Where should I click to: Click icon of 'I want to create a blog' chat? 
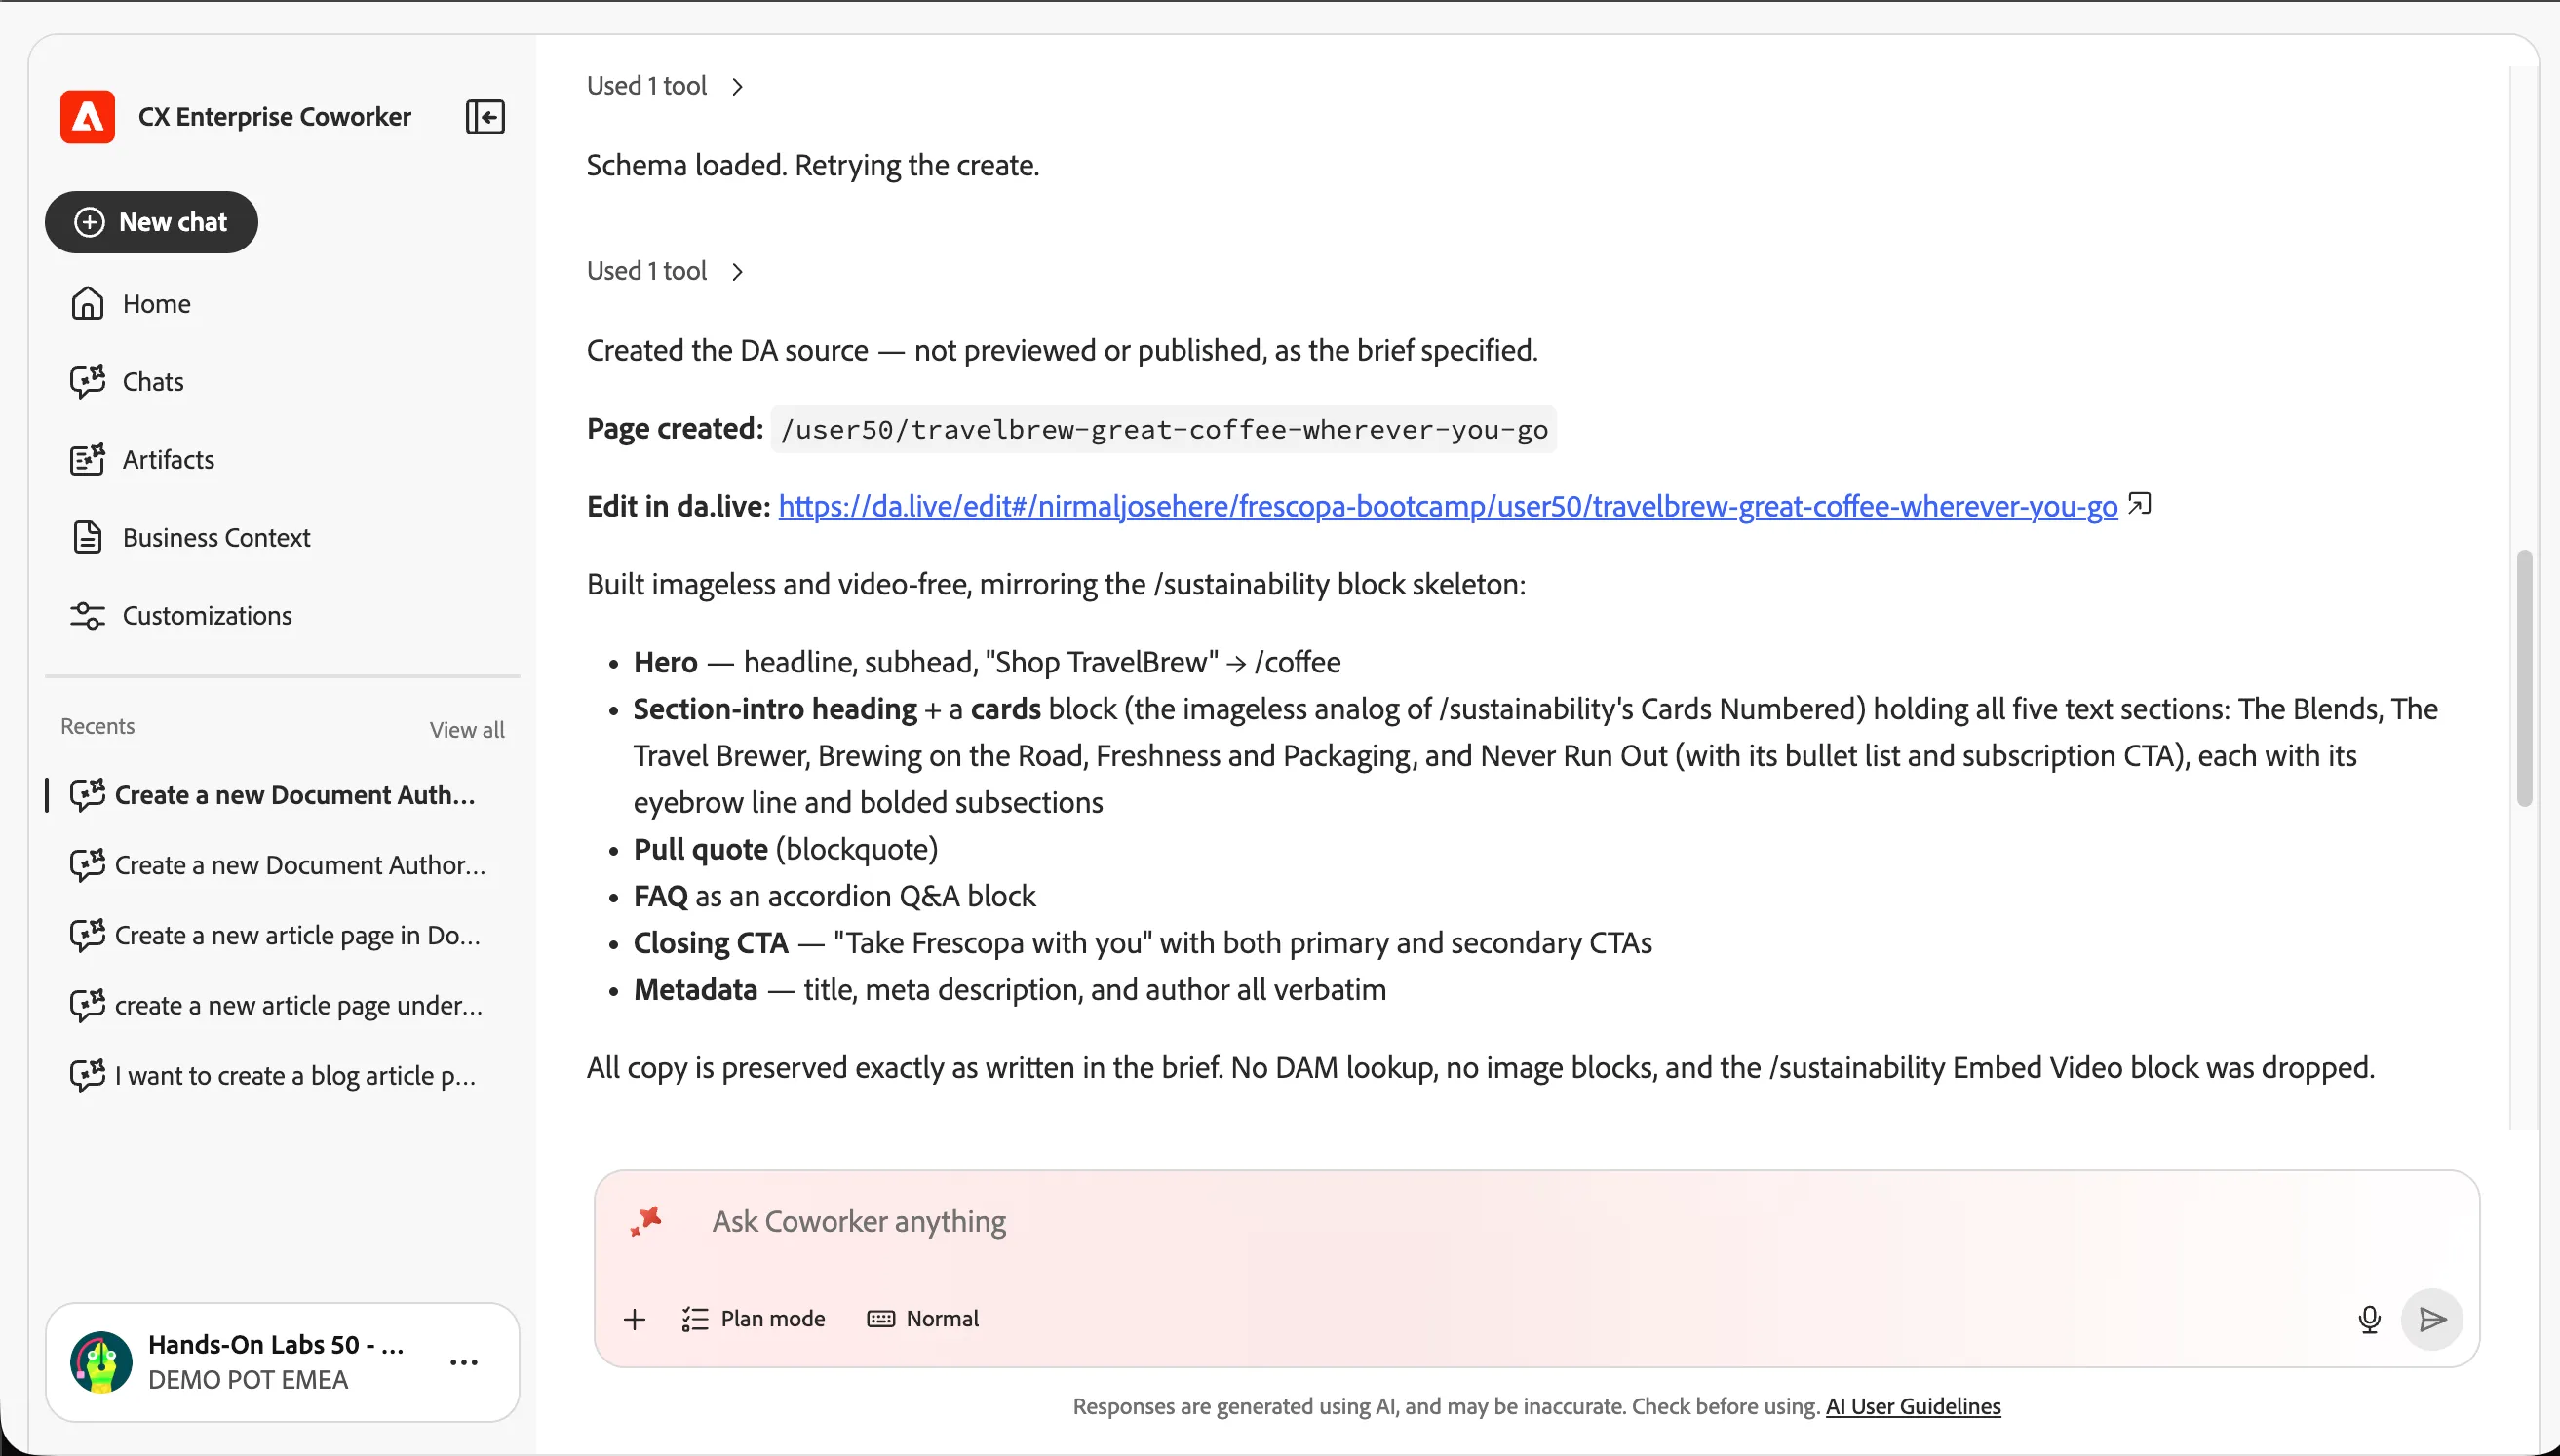(87, 1075)
